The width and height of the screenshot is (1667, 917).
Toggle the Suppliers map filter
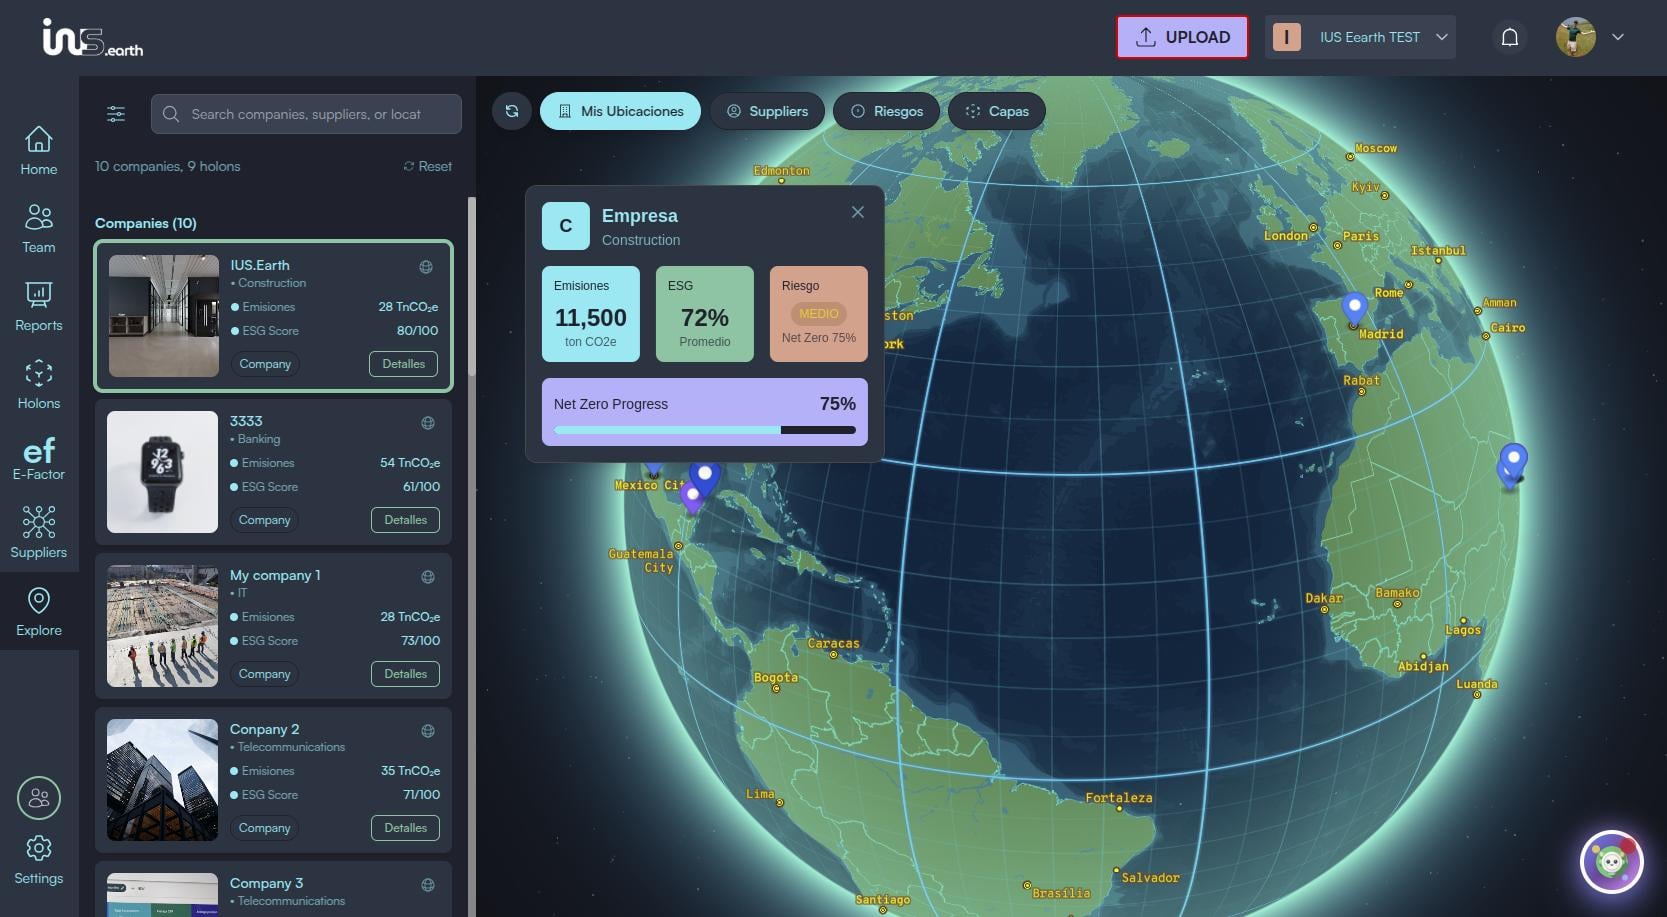767,111
